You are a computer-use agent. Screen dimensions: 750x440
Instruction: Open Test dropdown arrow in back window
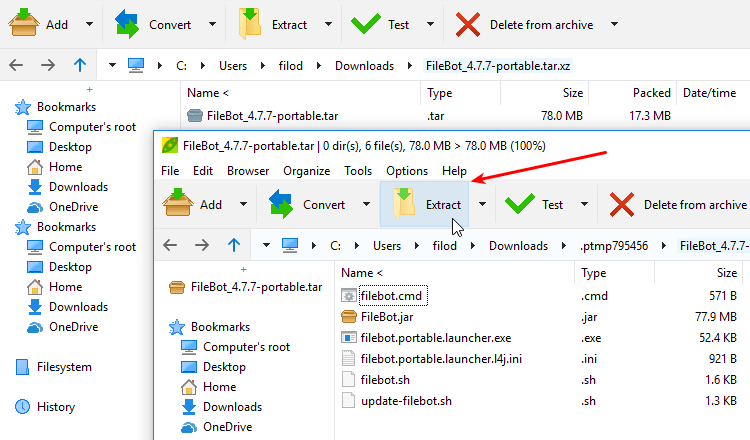point(430,24)
